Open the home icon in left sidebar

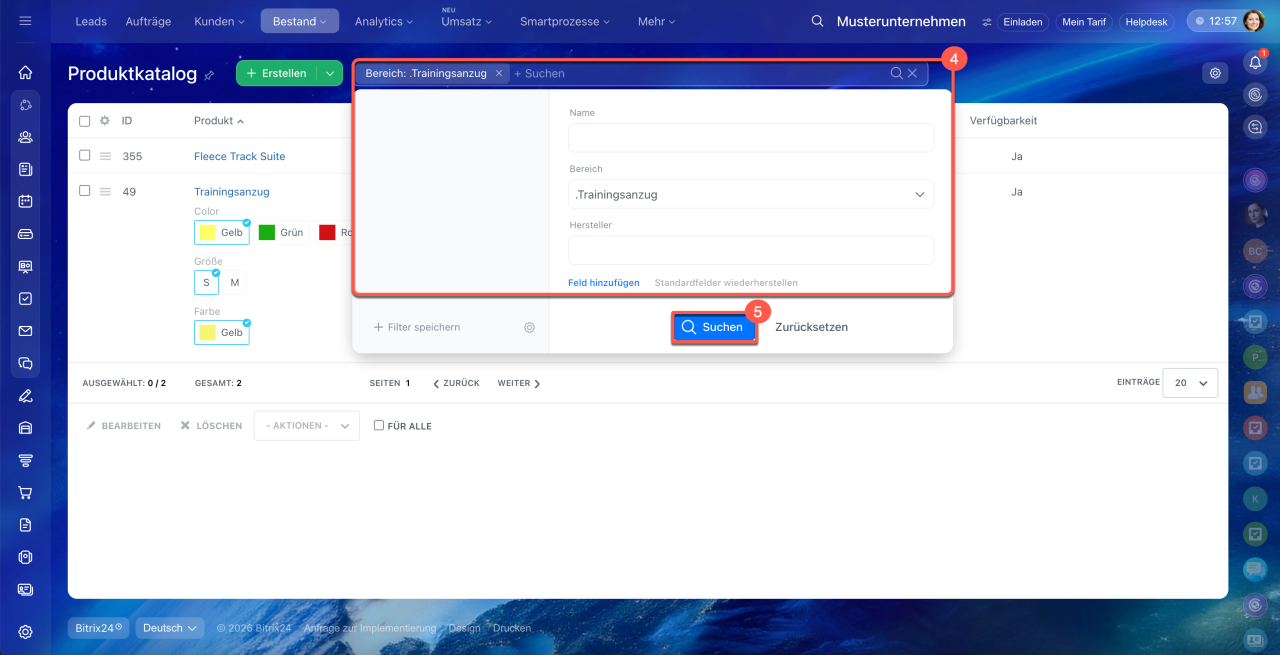click(x=26, y=72)
